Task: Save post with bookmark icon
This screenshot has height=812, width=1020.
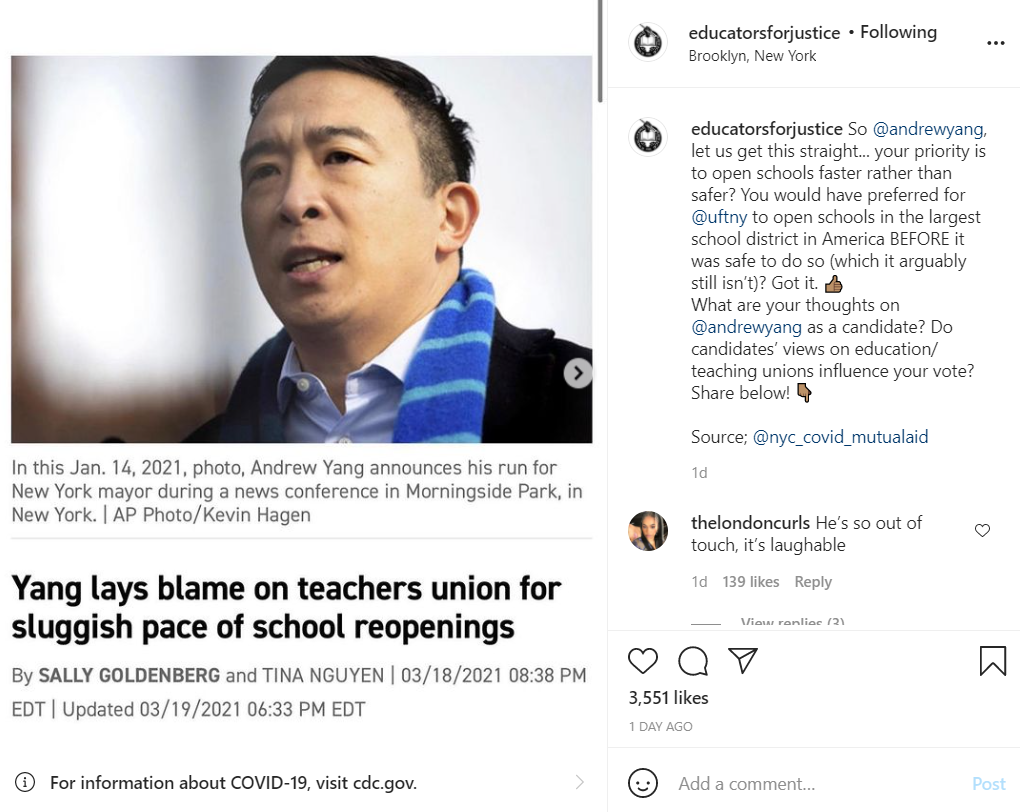Action: coord(993,661)
